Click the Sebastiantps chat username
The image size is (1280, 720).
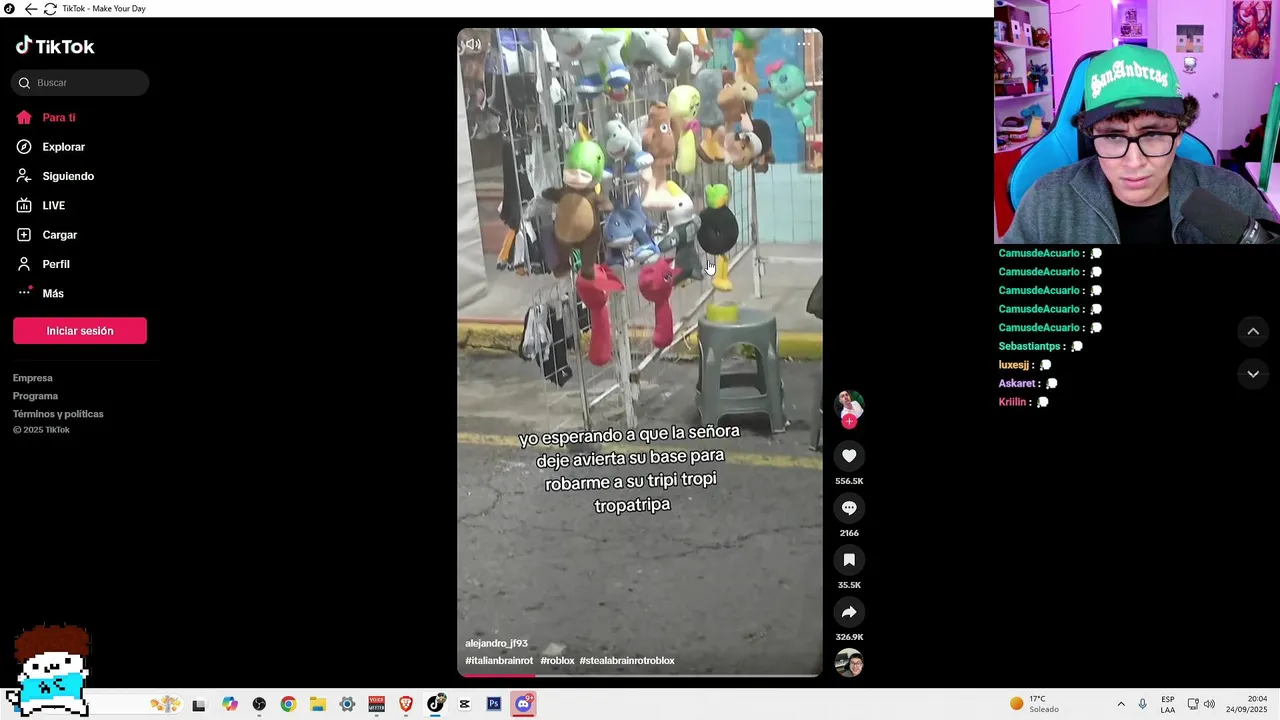[x=1030, y=347]
